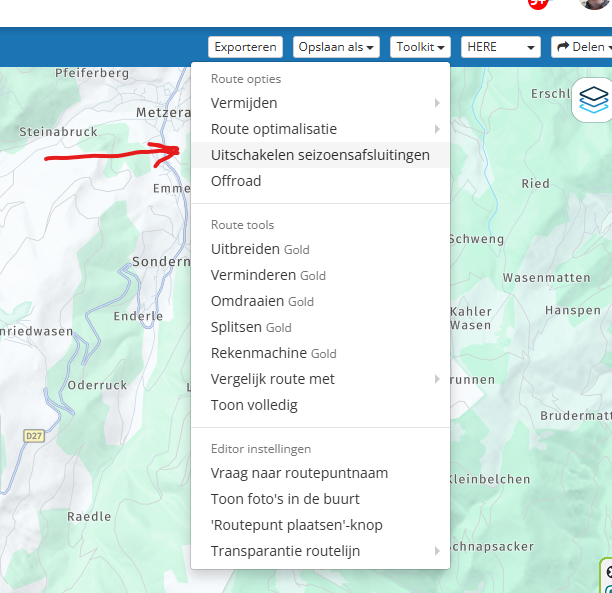Screen dimensions: 612x593
Task: Click the user profile avatar
Action: coord(595,4)
